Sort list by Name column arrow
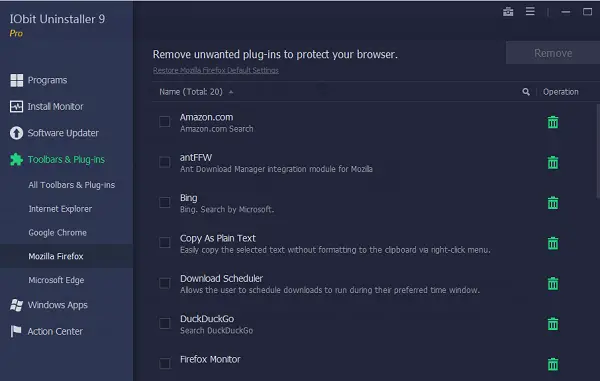Image resolution: width=600 pixels, height=381 pixels. (231, 92)
